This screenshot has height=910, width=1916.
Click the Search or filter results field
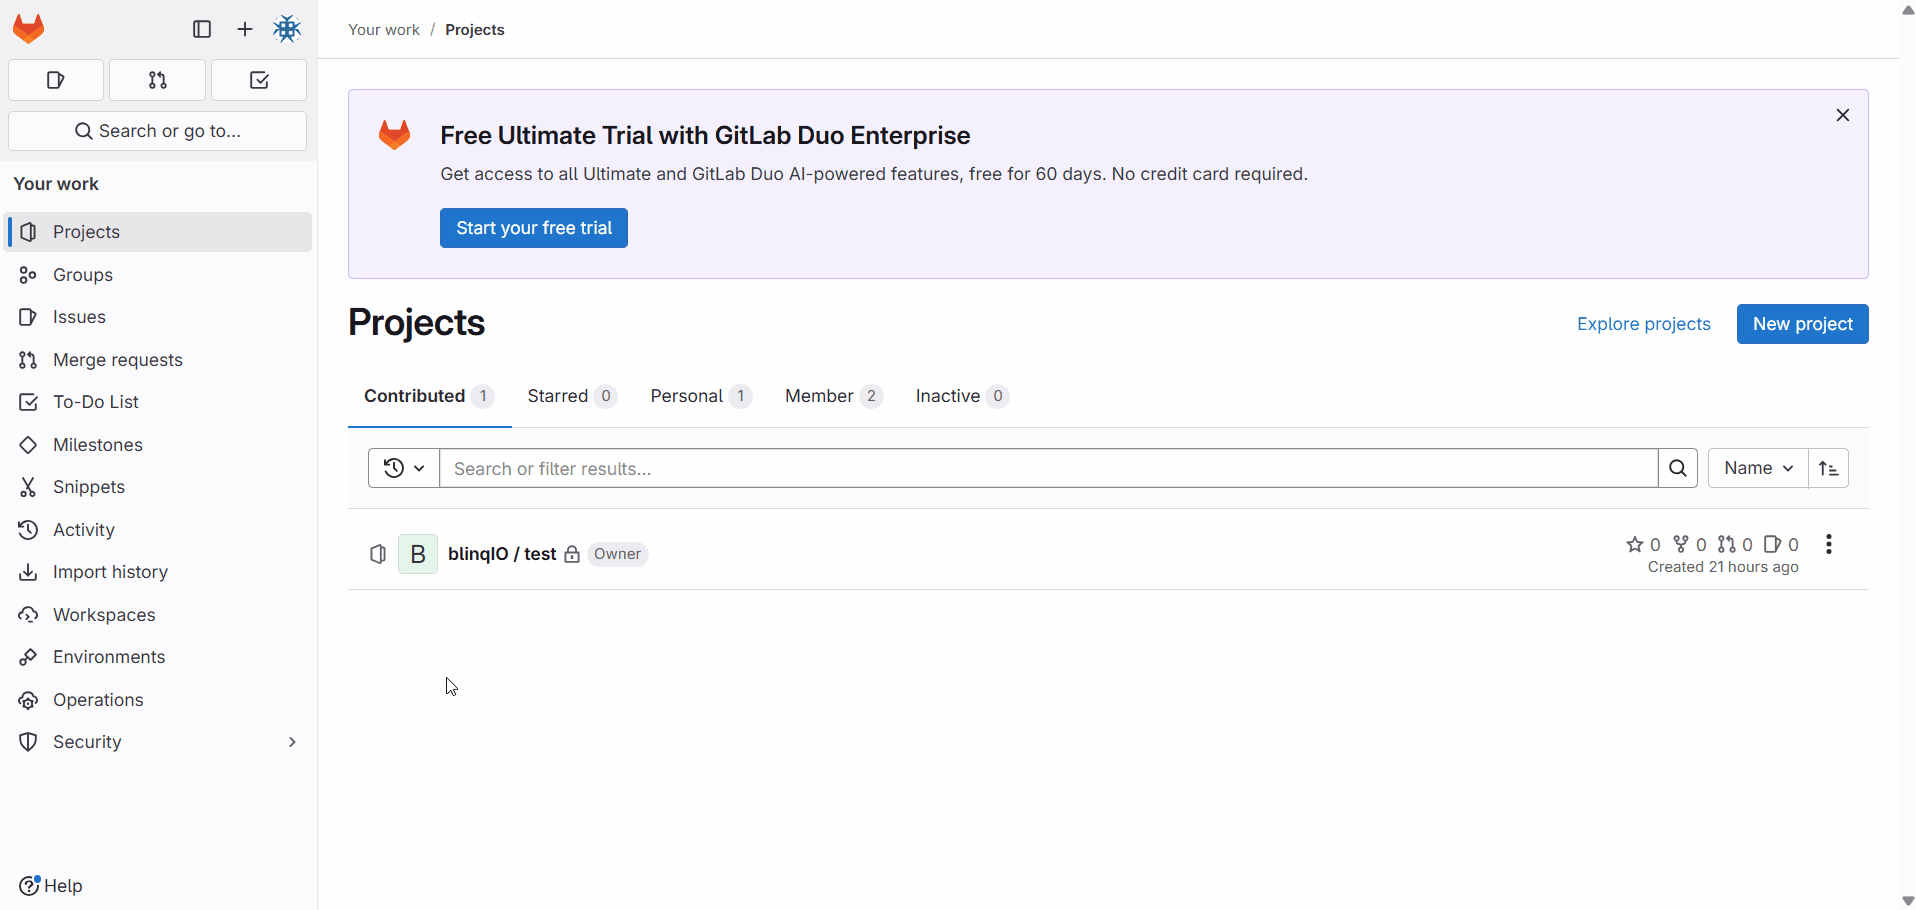[x=1000, y=467]
